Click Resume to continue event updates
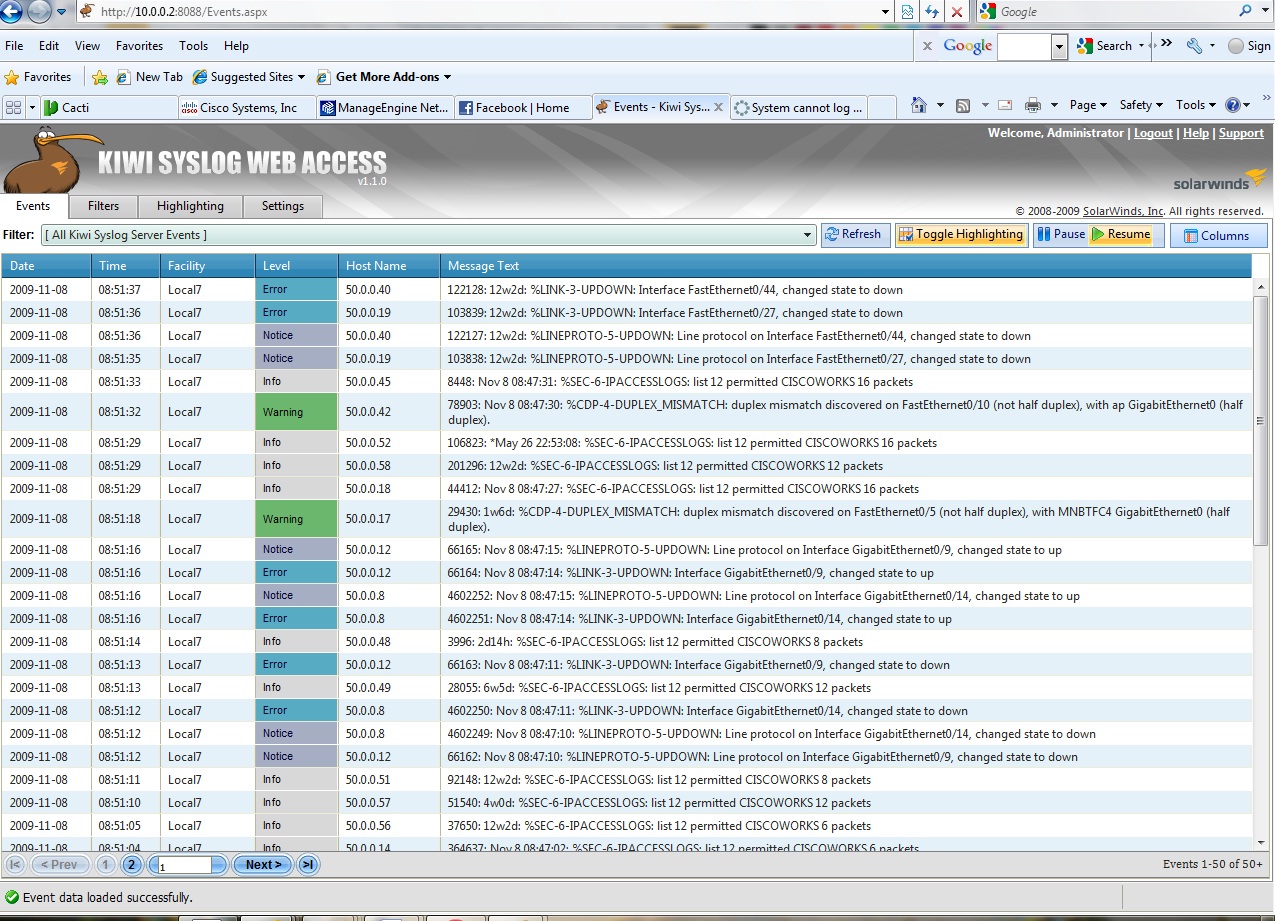Image resolution: width=1275 pixels, height=921 pixels. point(1121,235)
